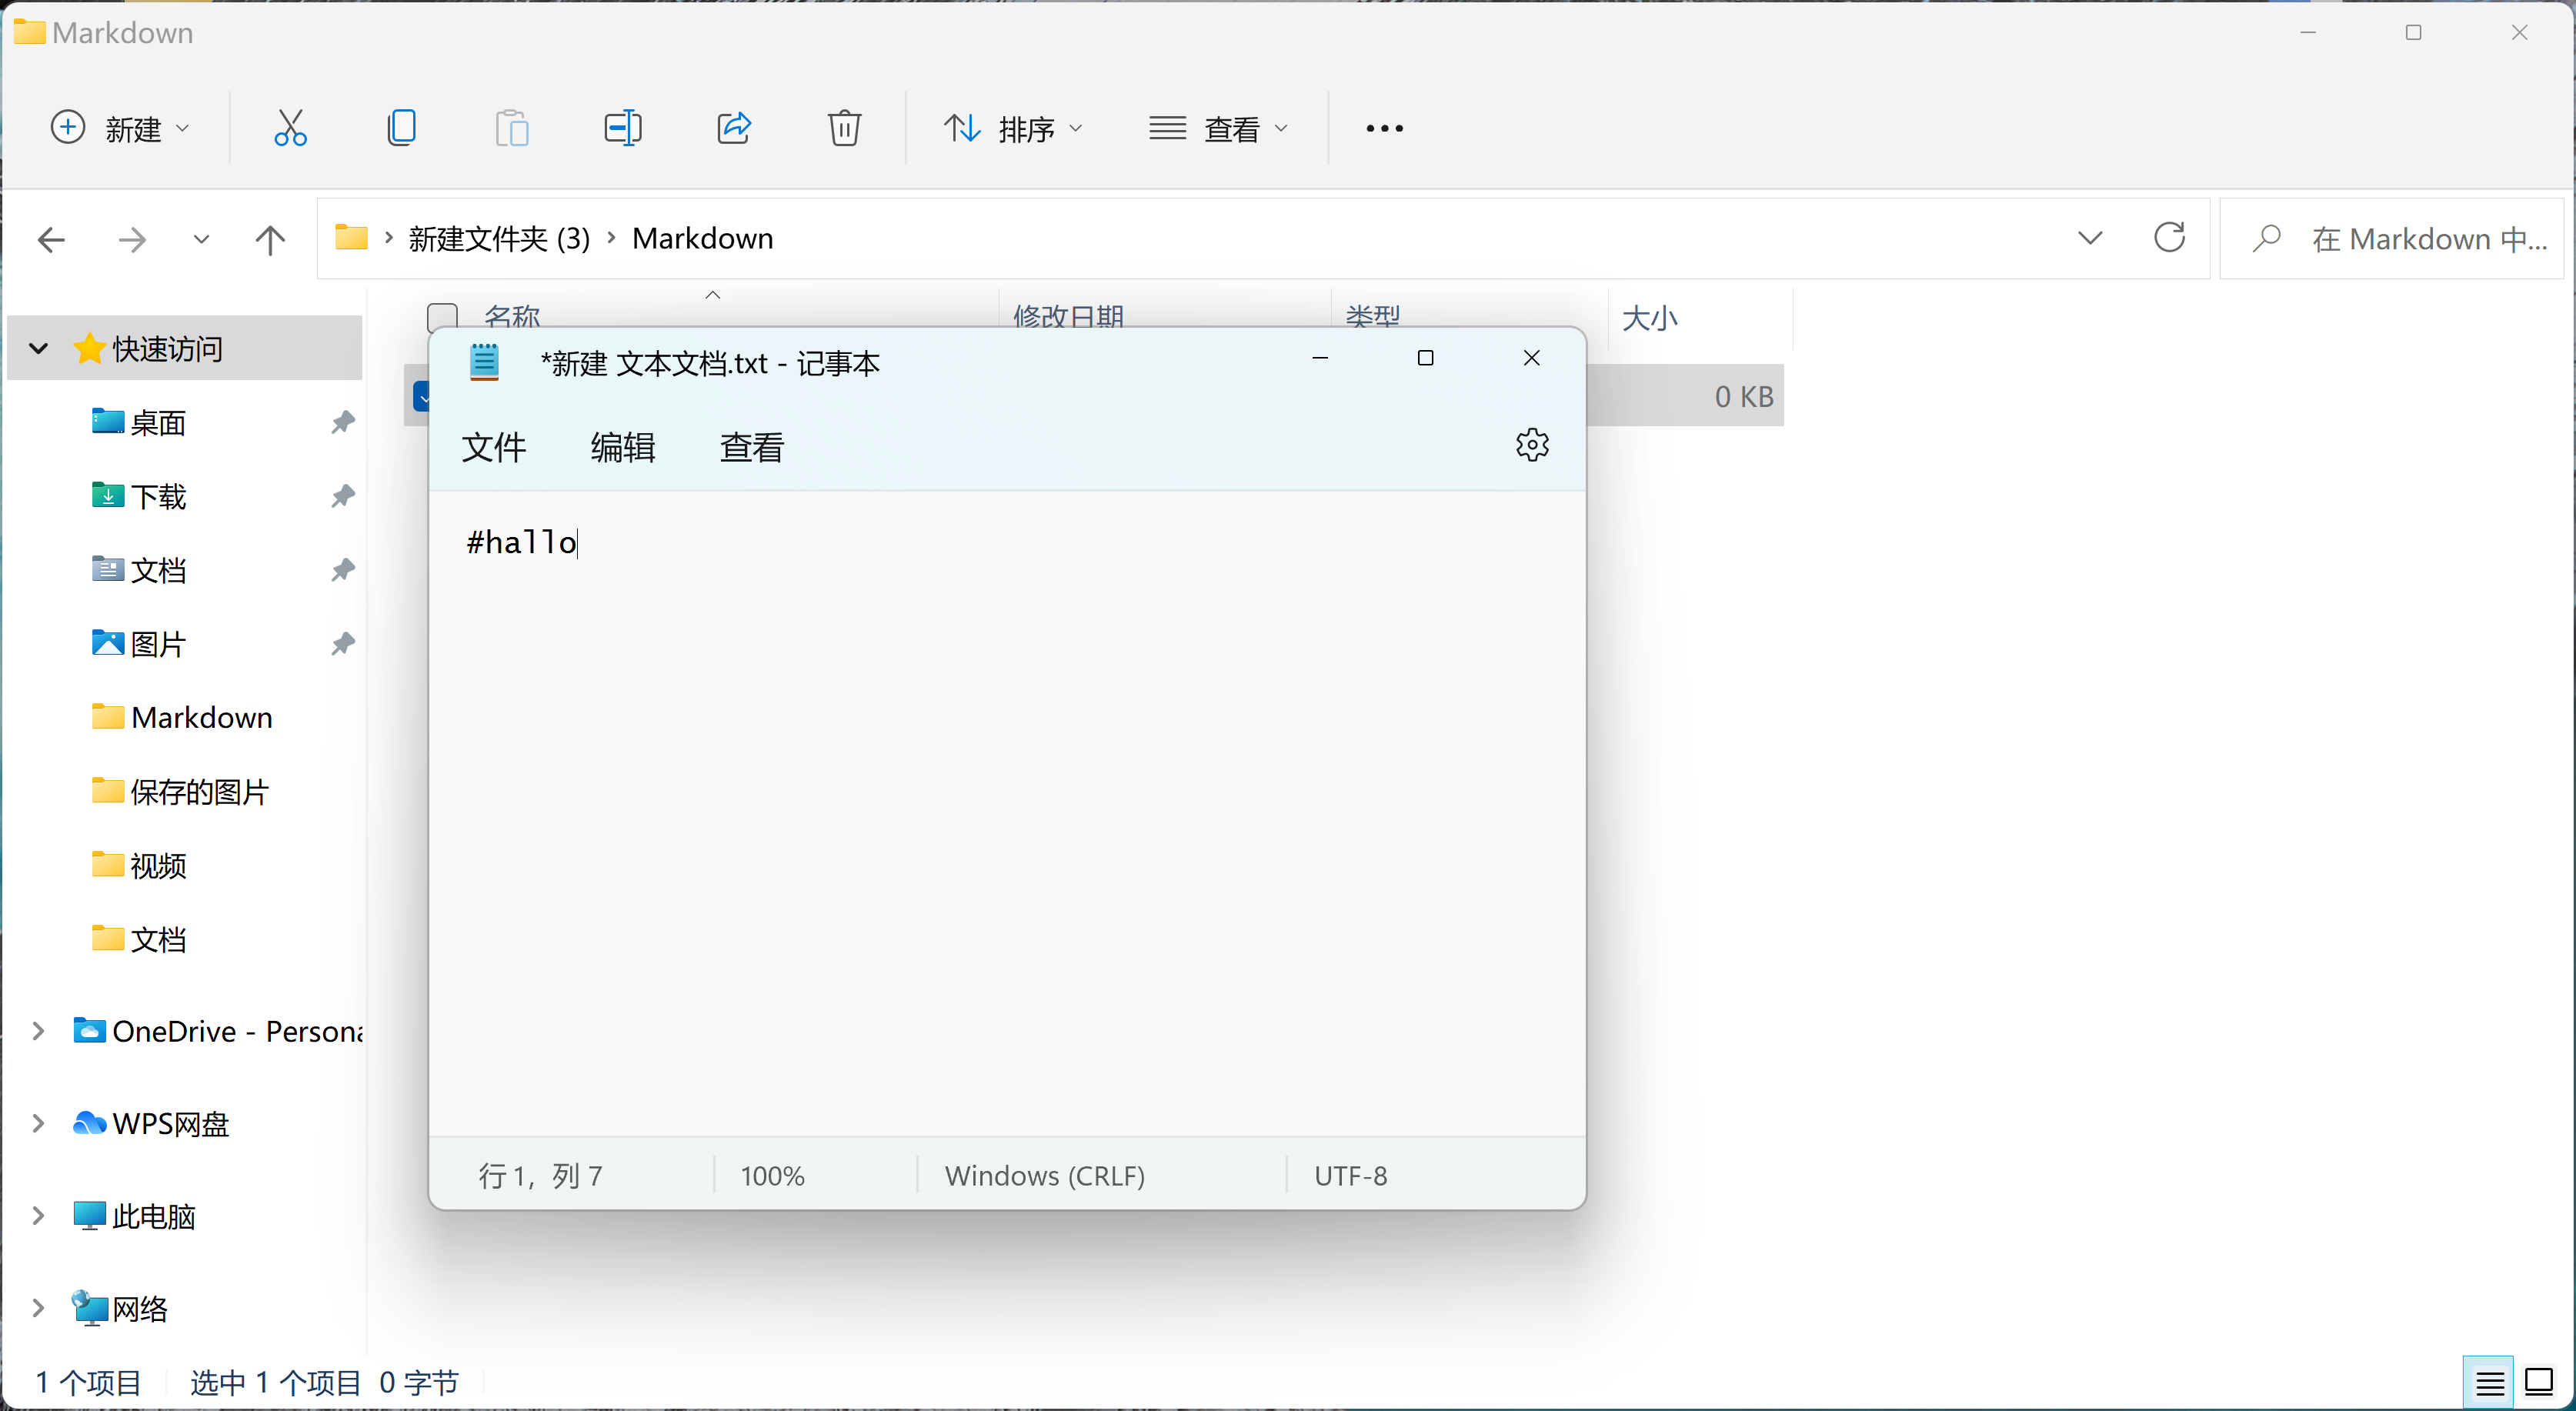This screenshot has width=2576, height=1411.
Task: Tick the select-all checkbox above file list
Action: 442,316
